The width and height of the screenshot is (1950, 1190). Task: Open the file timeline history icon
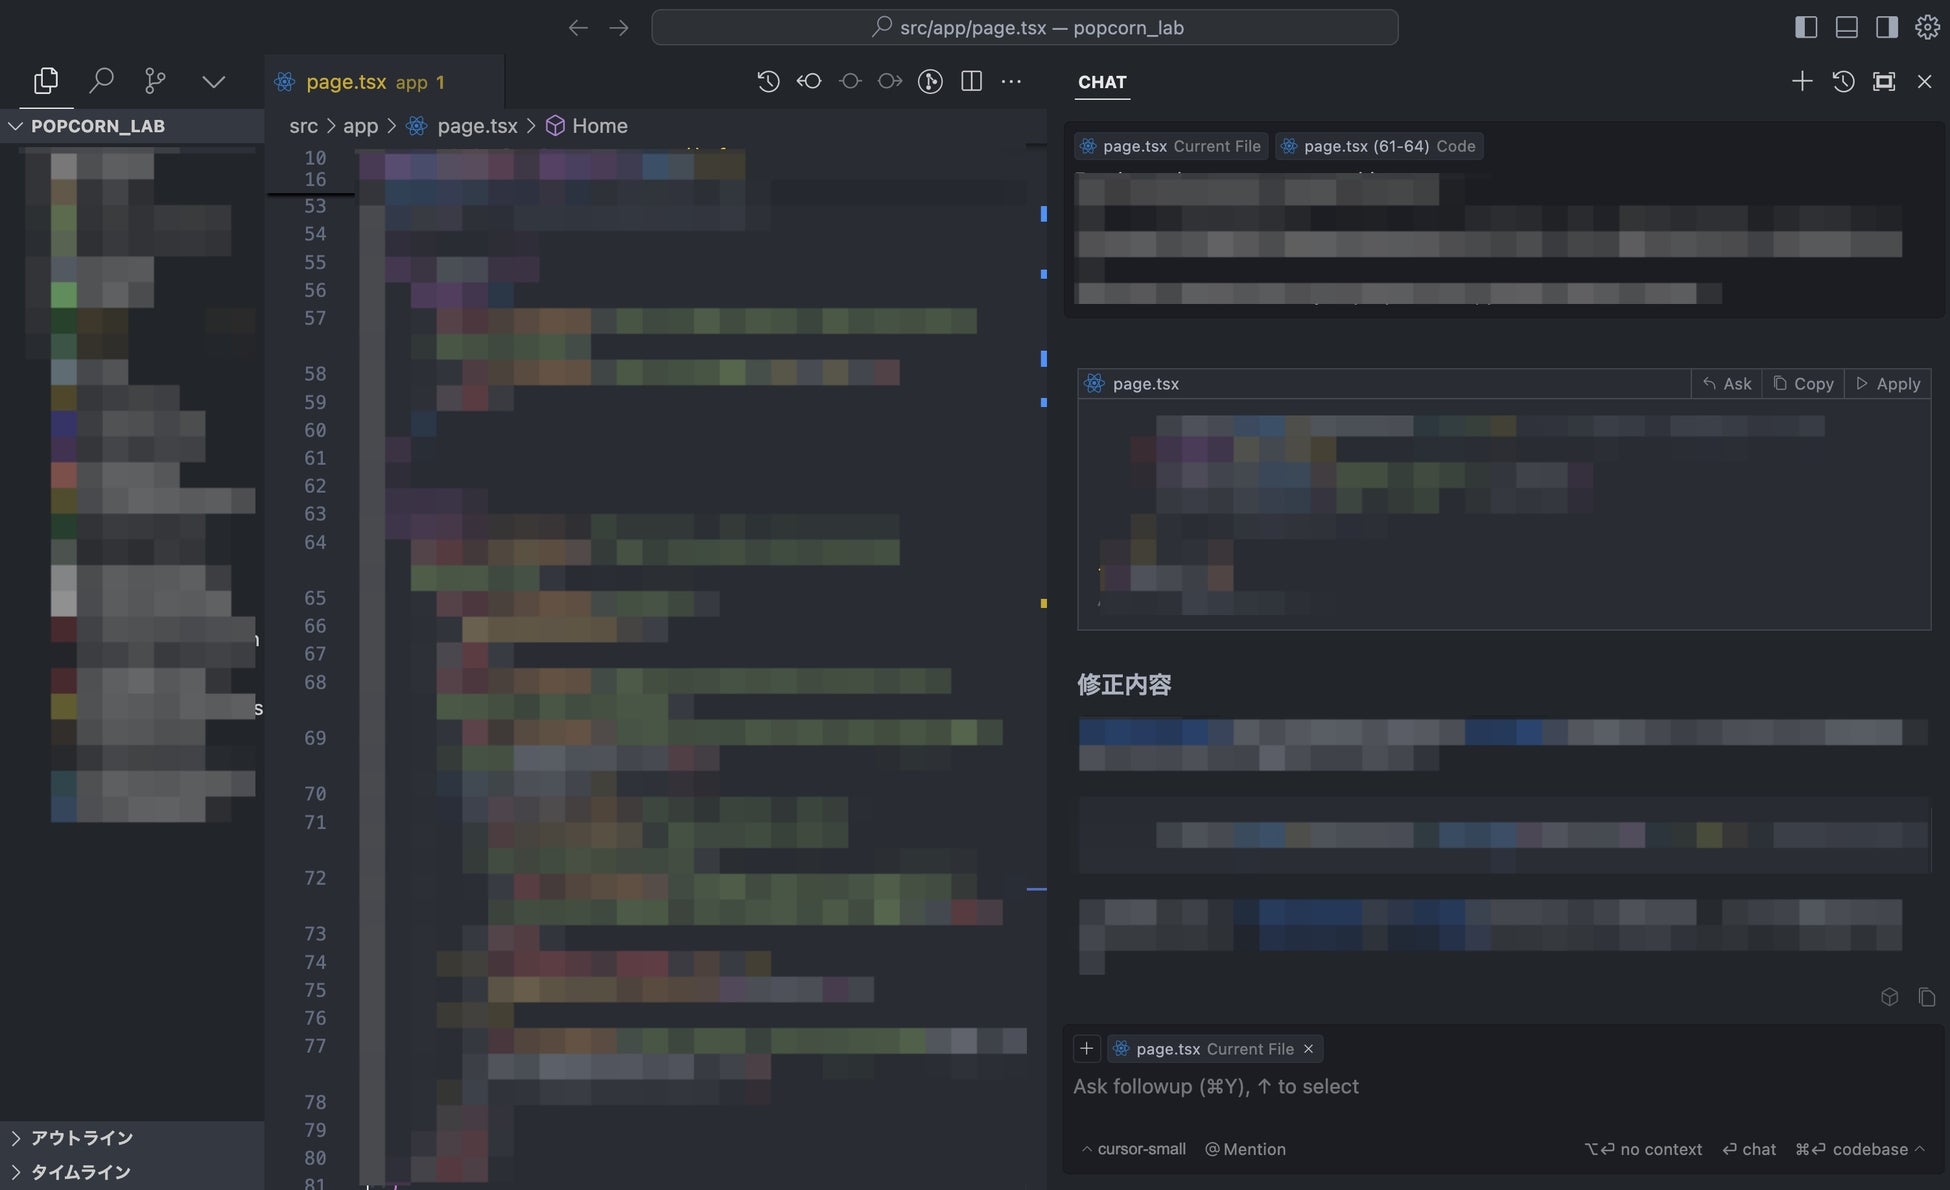pyautogui.click(x=768, y=81)
